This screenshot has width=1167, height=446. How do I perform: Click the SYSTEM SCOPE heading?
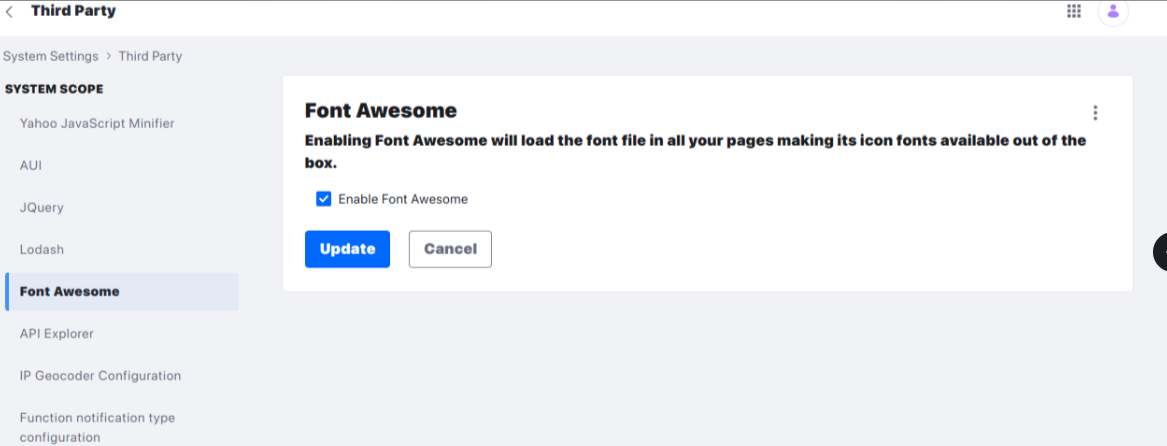point(54,89)
